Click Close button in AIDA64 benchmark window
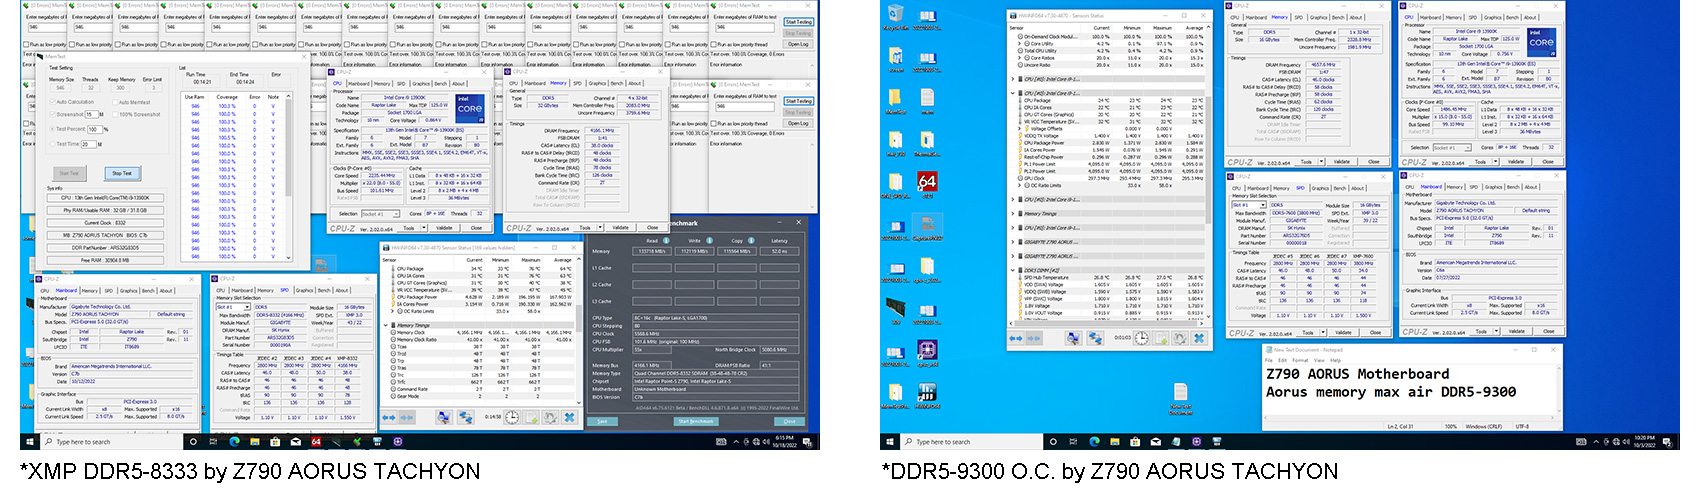This screenshot has width=1700, height=500. 789,422
